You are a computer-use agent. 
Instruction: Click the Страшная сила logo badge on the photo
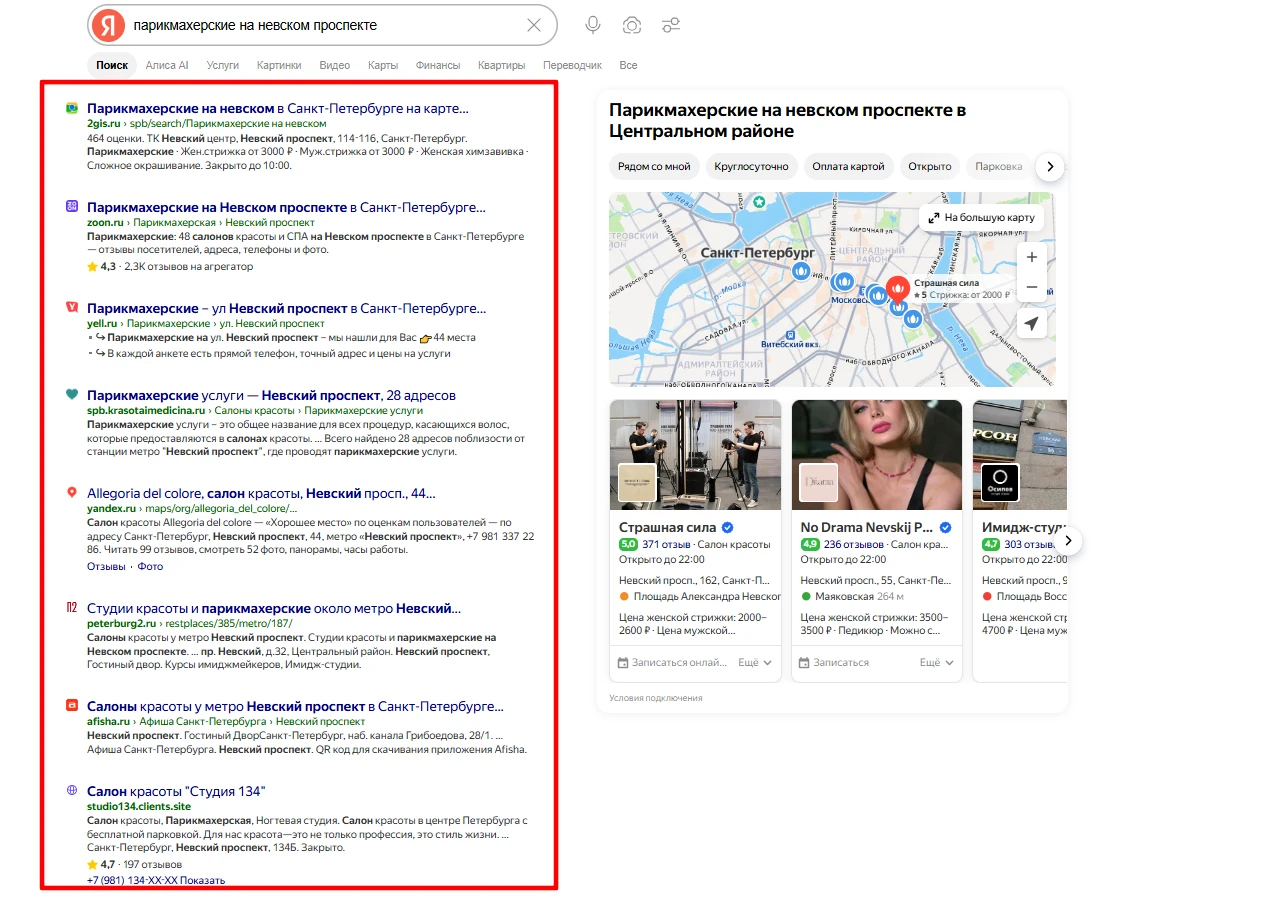point(637,482)
